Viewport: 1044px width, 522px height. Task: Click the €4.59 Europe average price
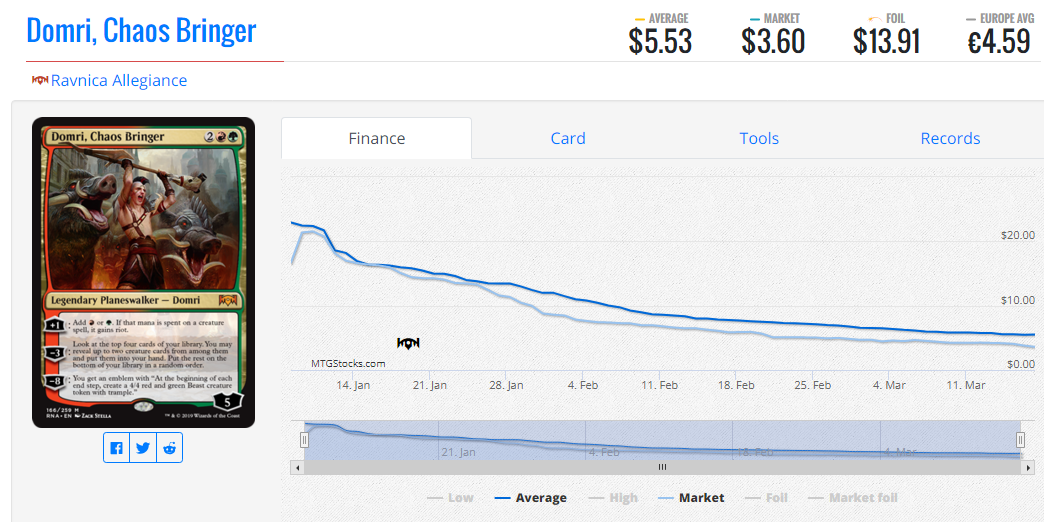point(999,42)
